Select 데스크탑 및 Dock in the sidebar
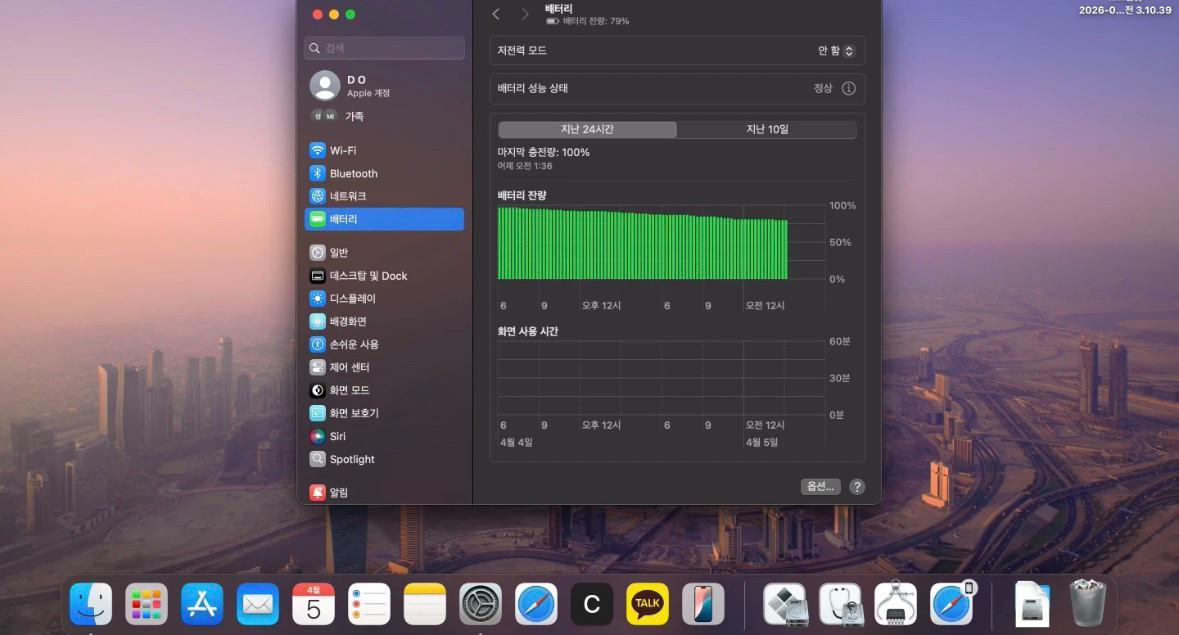Screen dimensions: 1179x635 pyautogui.click(x=368, y=275)
